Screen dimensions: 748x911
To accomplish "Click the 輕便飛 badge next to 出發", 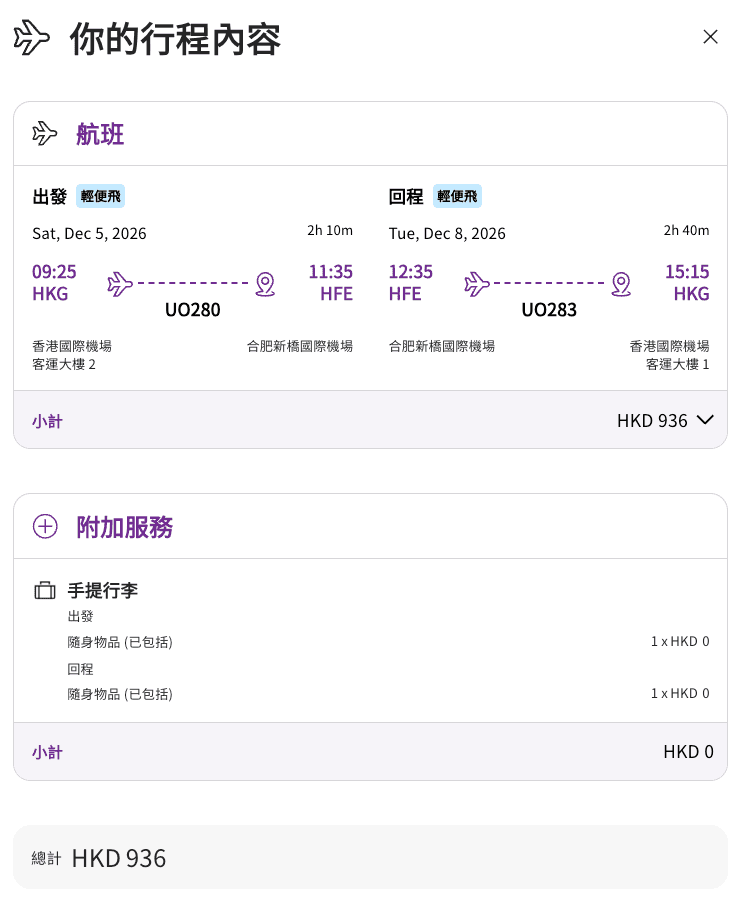I will (x=101, y=196).
